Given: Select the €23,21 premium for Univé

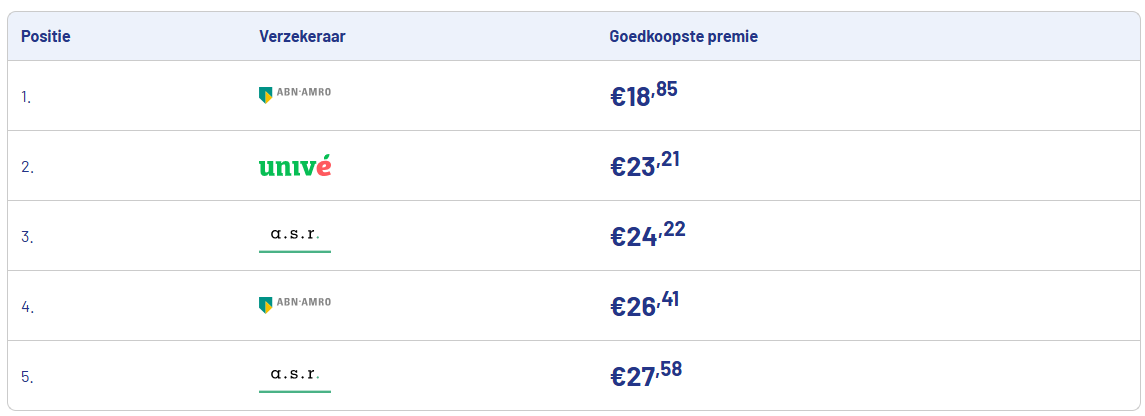Looking at the screenshot, I should coord(645,165).
